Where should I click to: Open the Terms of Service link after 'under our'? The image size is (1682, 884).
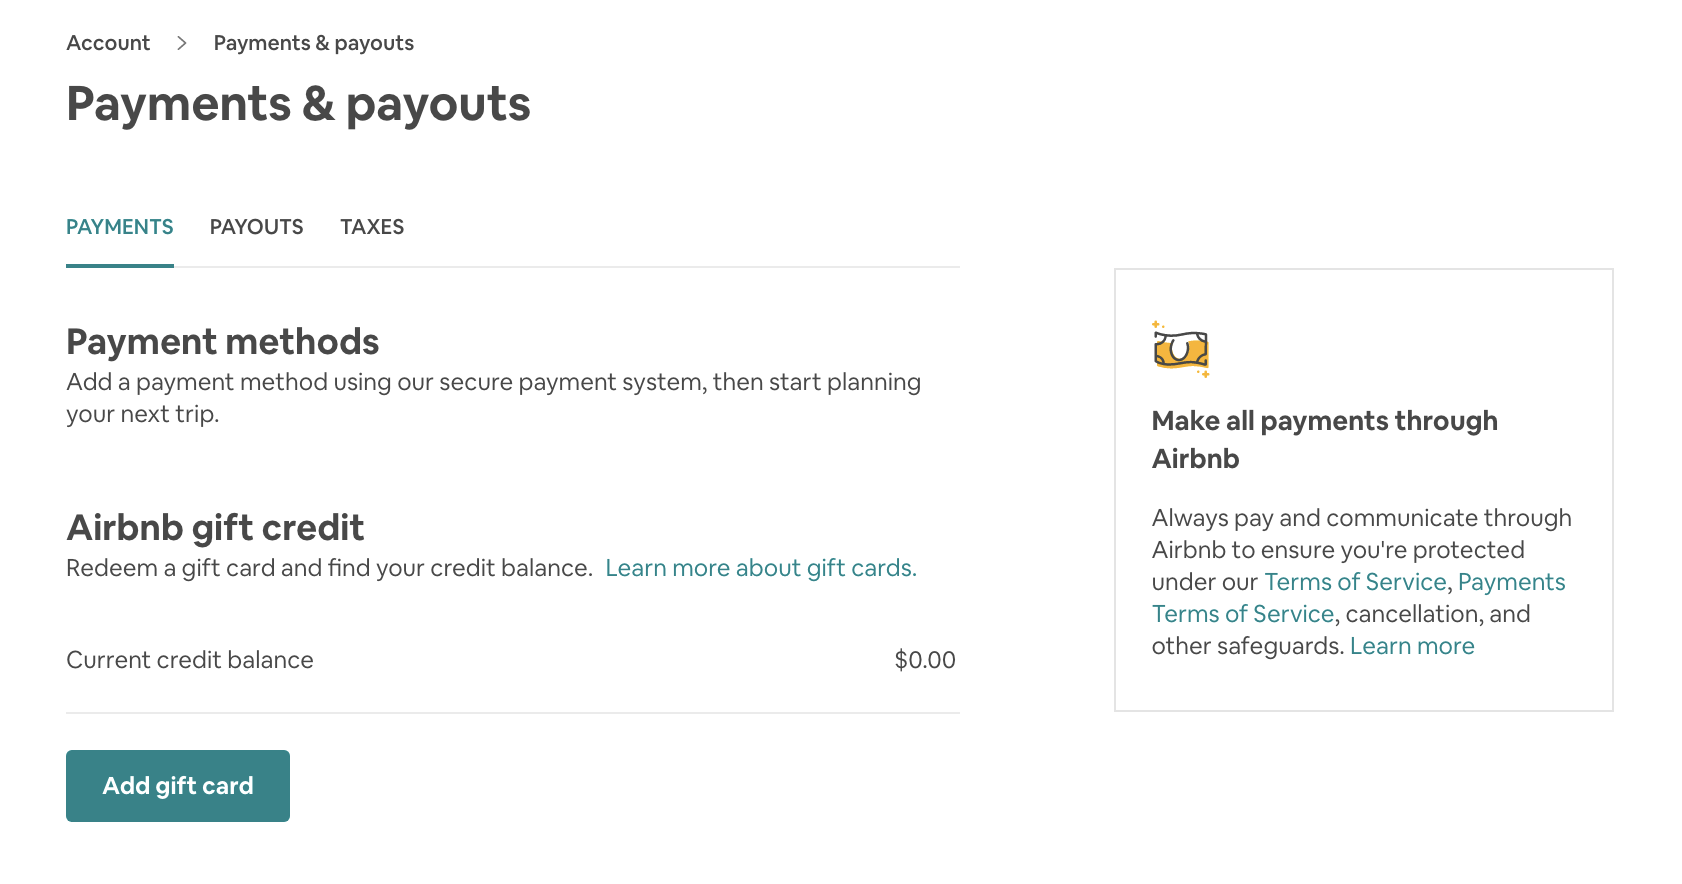pyautogui.click(x=1355, y=582)
